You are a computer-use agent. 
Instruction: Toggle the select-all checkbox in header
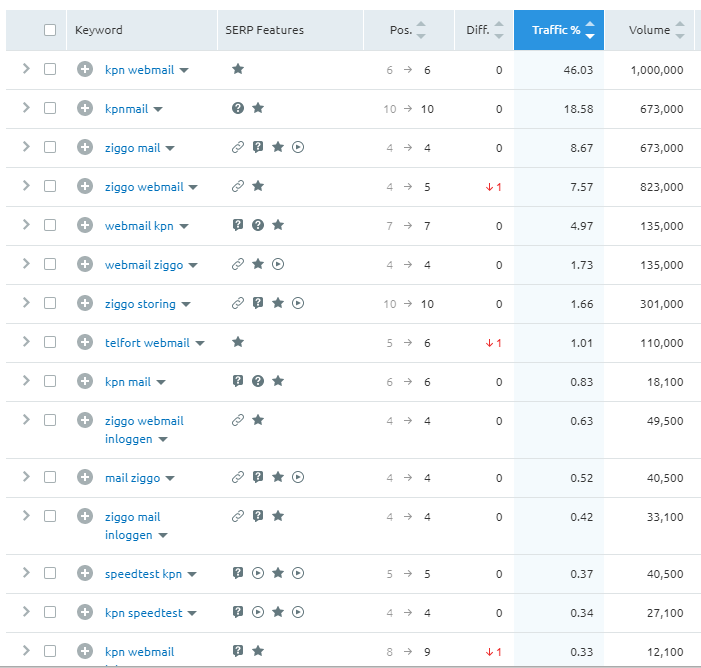[x=50, y=30]
